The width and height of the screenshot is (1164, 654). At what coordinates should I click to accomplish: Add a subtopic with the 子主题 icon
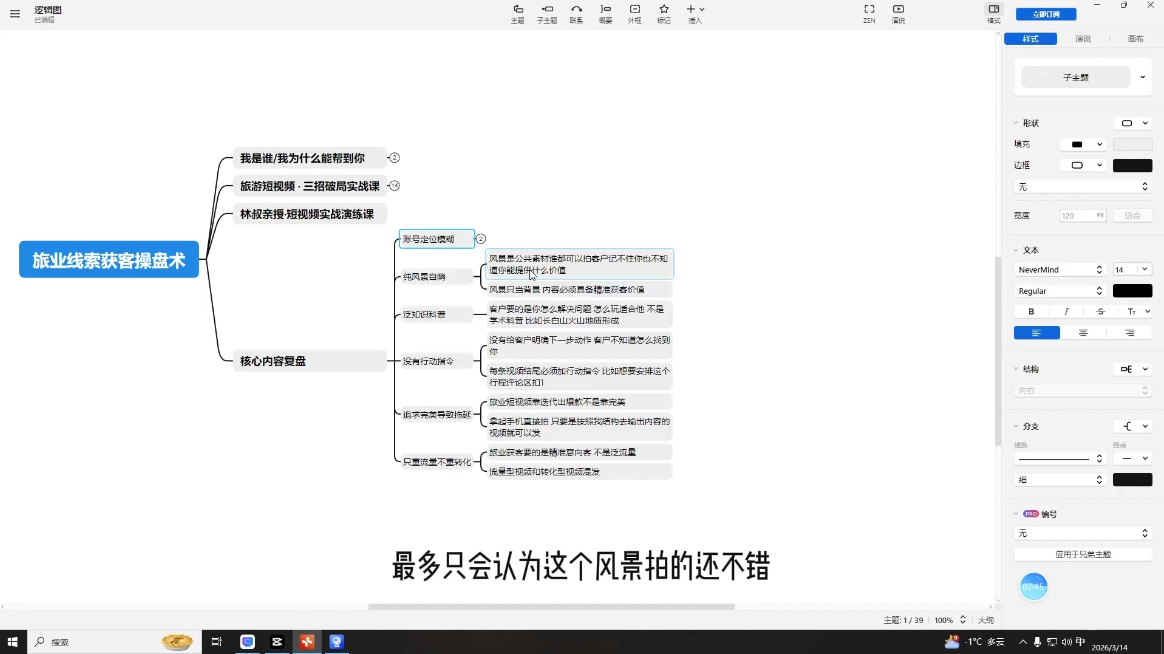(x=547, y=13)
